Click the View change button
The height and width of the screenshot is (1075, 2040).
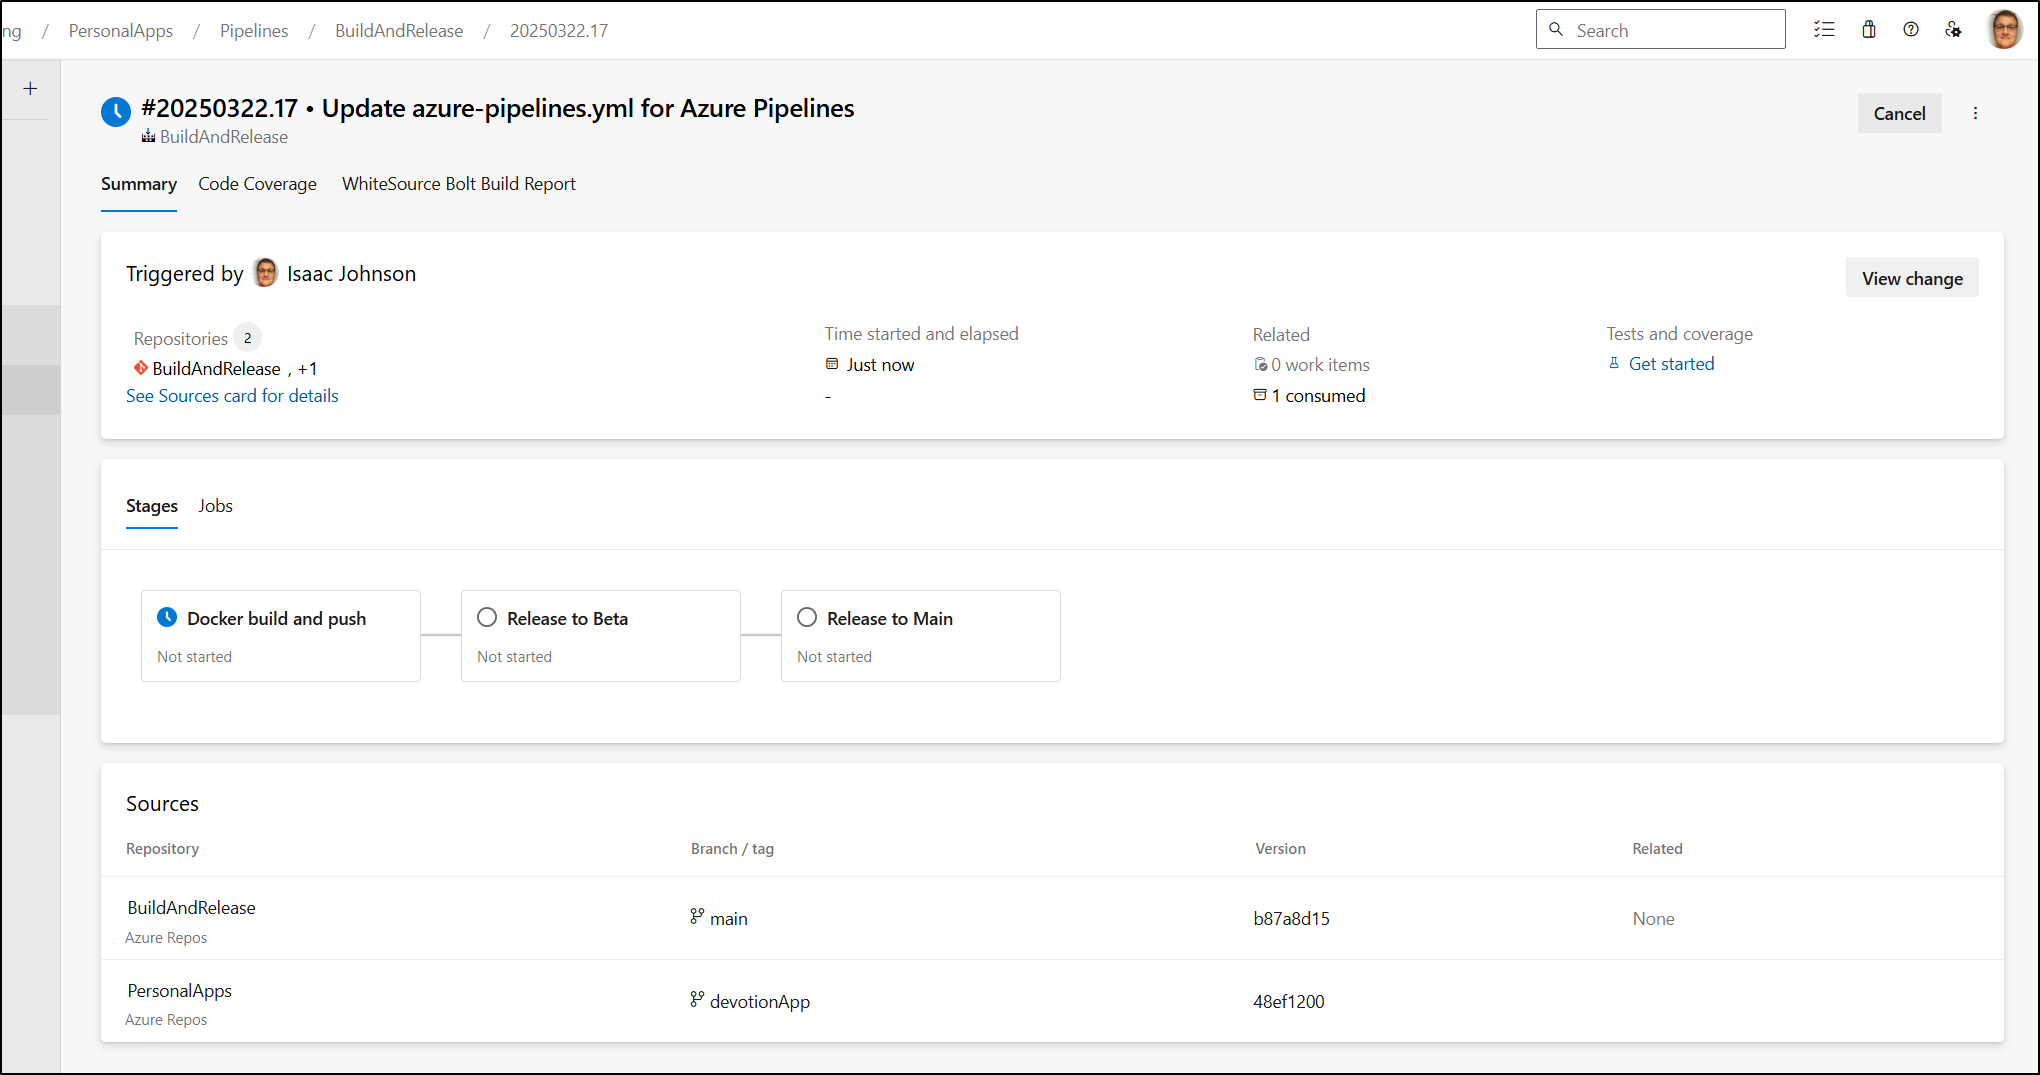point(1912,278)
